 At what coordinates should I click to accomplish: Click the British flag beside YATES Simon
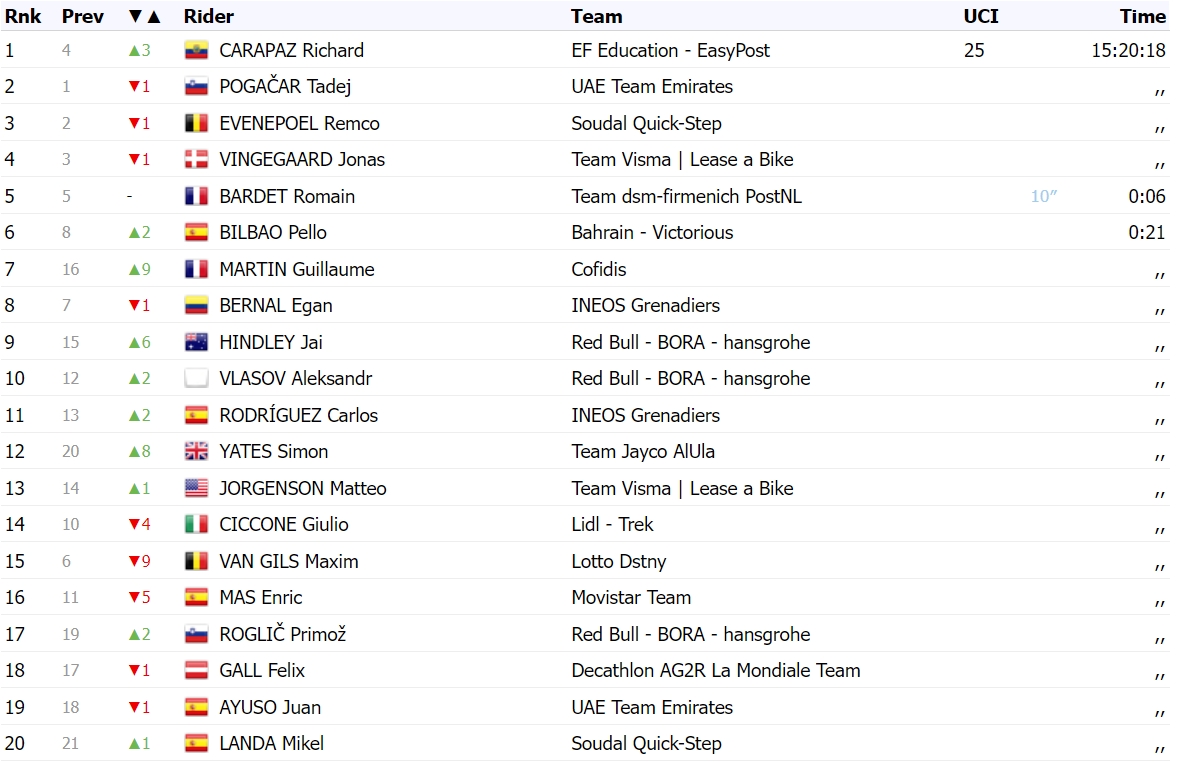(196, 451)
